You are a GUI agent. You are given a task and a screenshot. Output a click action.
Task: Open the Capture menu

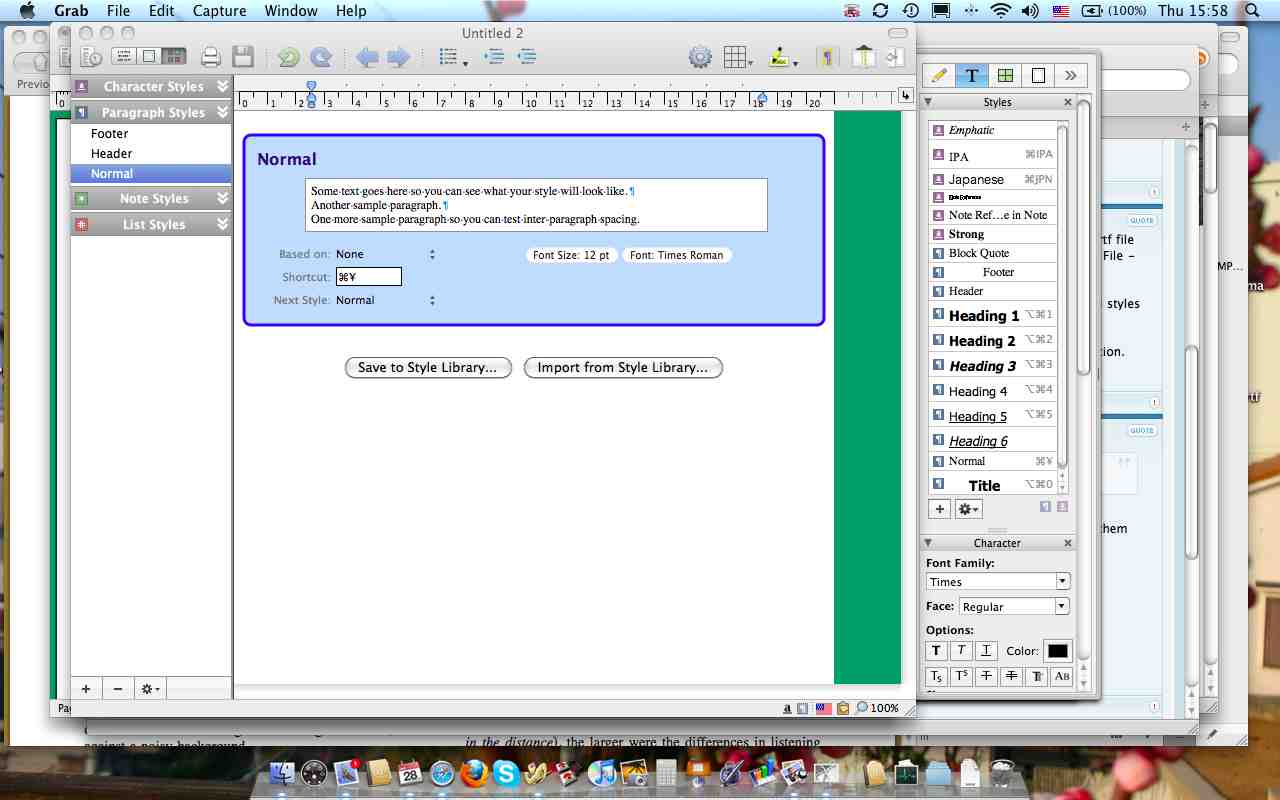219,11
